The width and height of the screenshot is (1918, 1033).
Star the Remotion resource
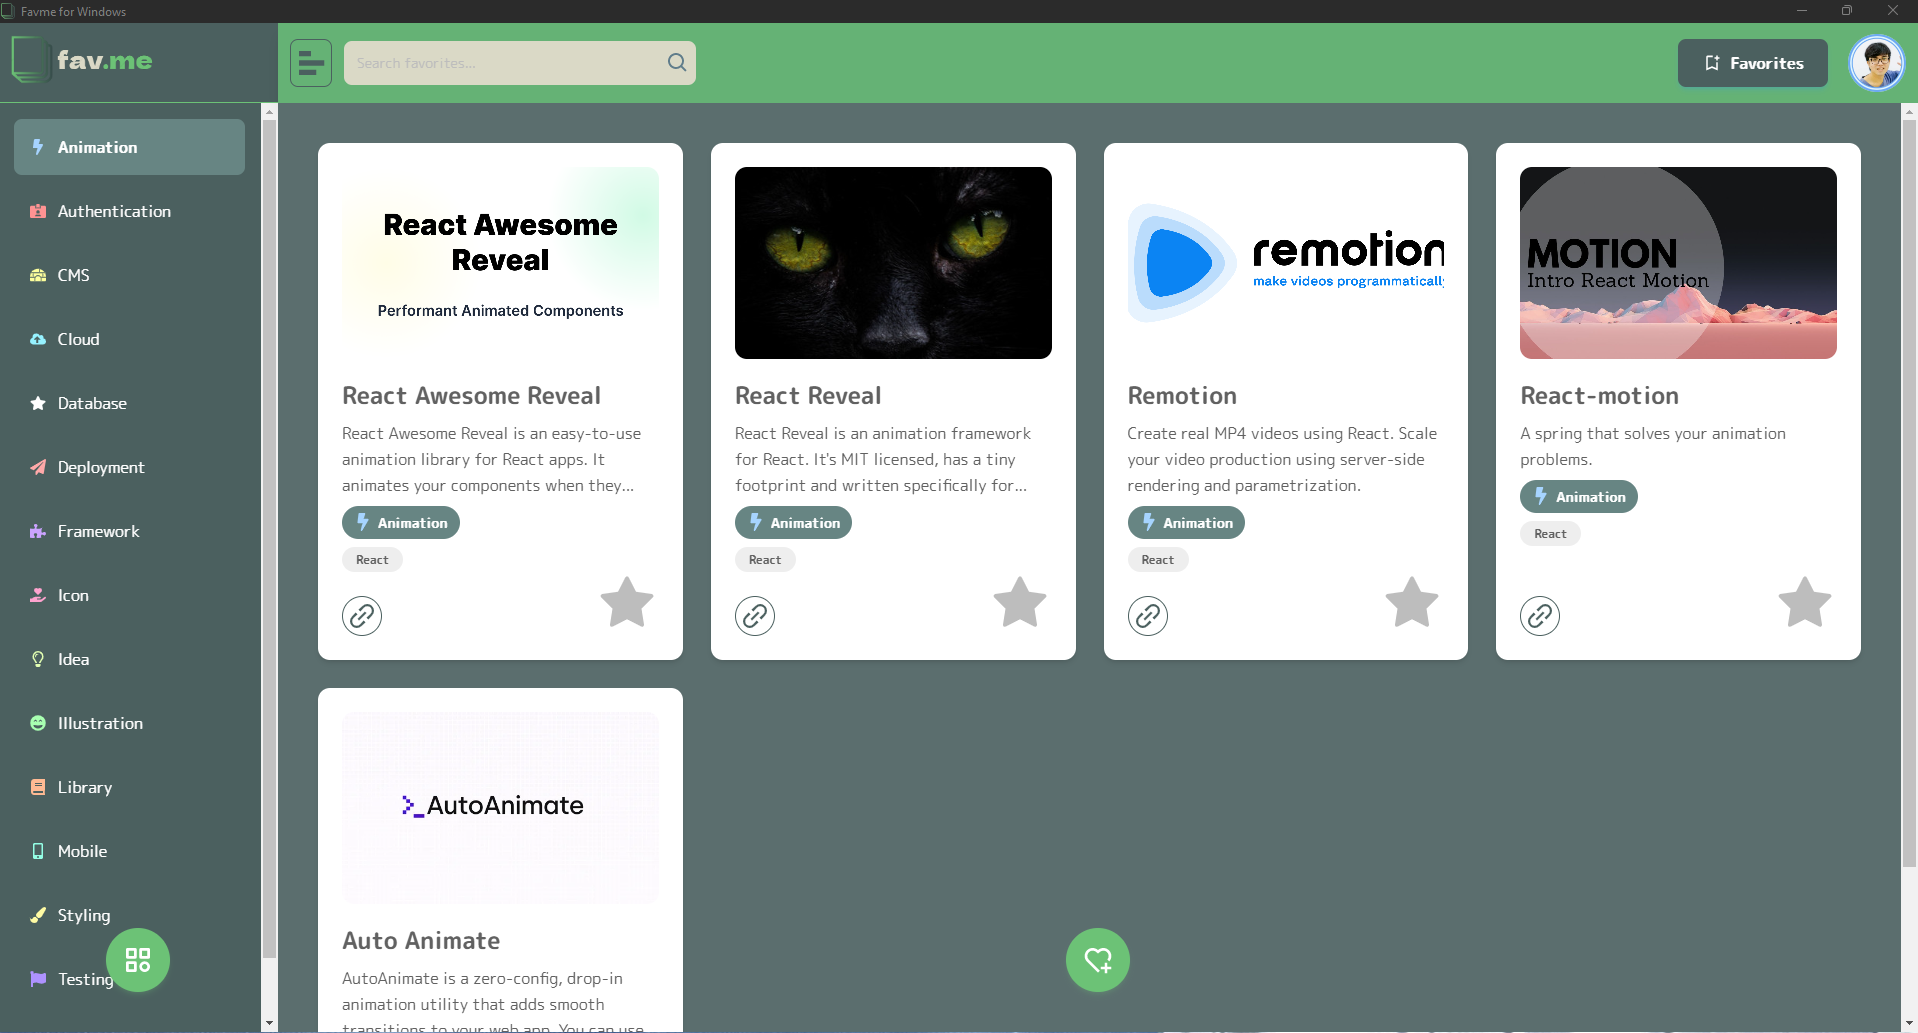click(1411, 603)
